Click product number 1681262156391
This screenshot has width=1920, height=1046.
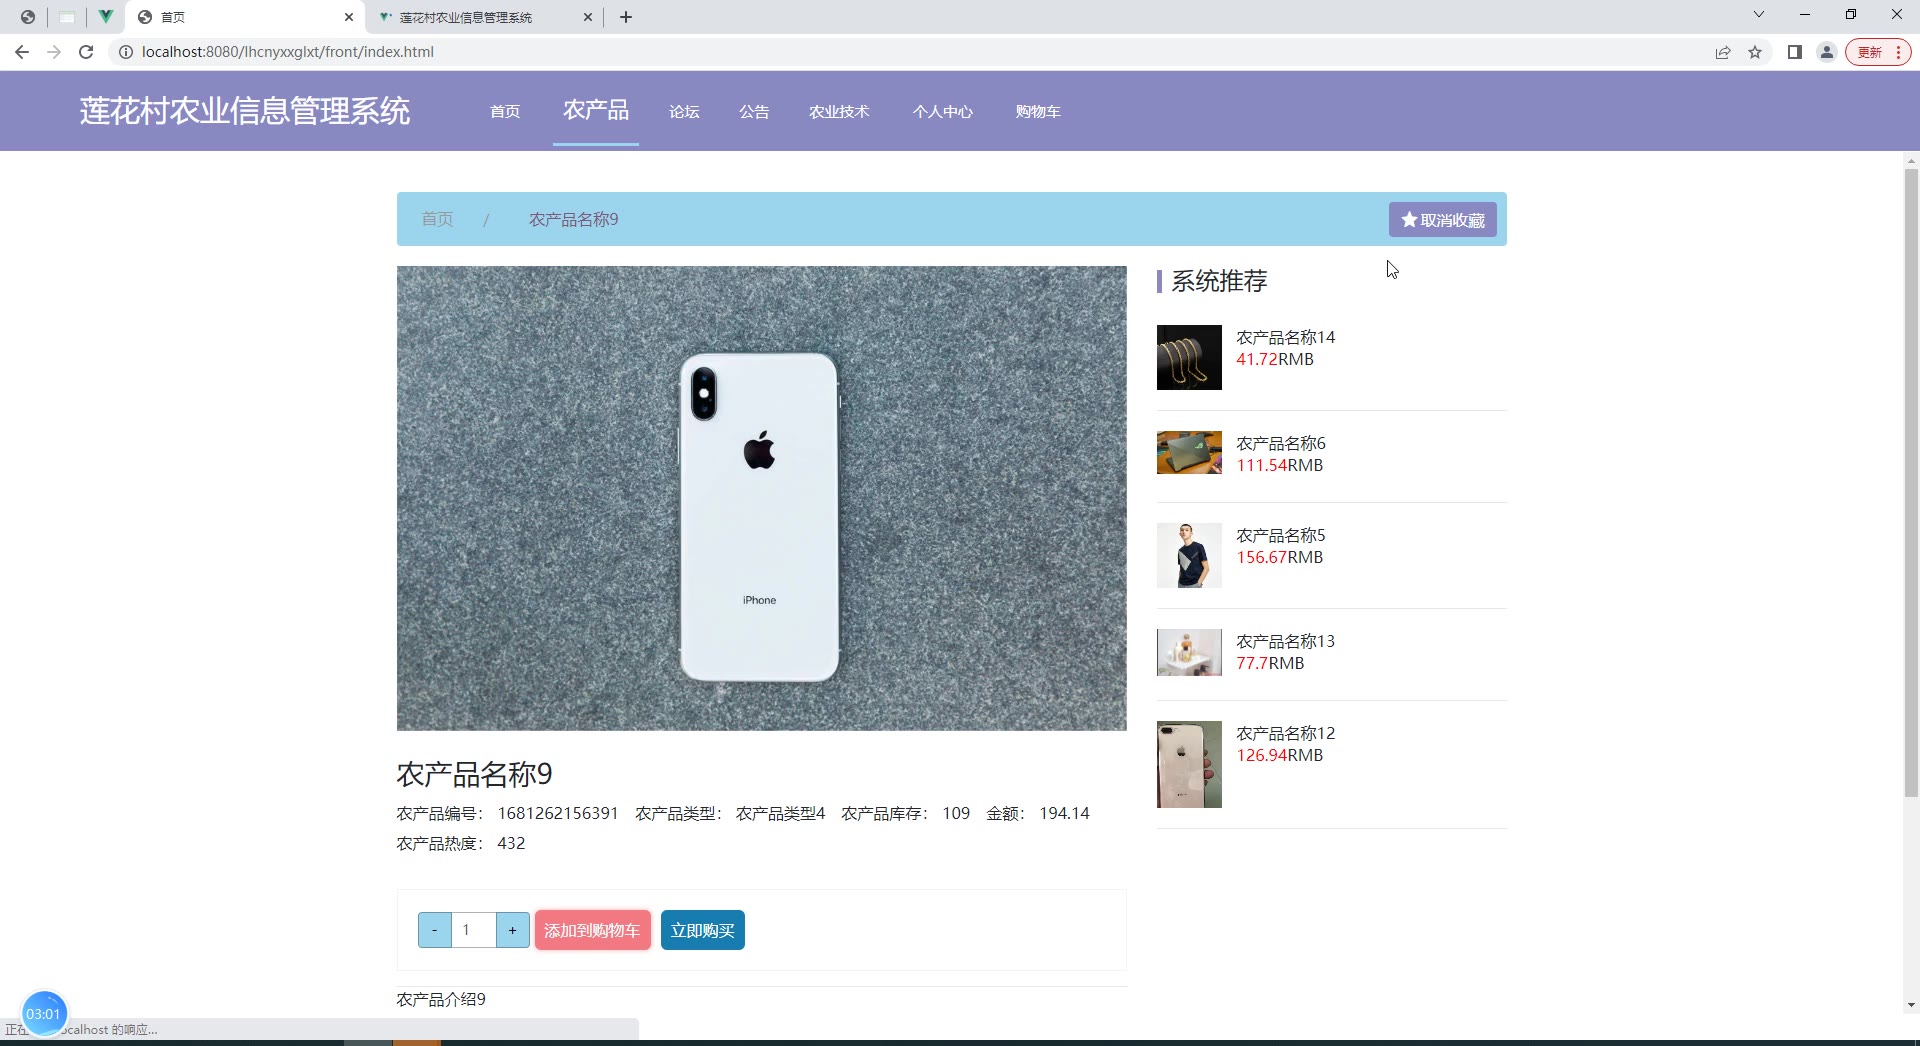coord(558,814)
